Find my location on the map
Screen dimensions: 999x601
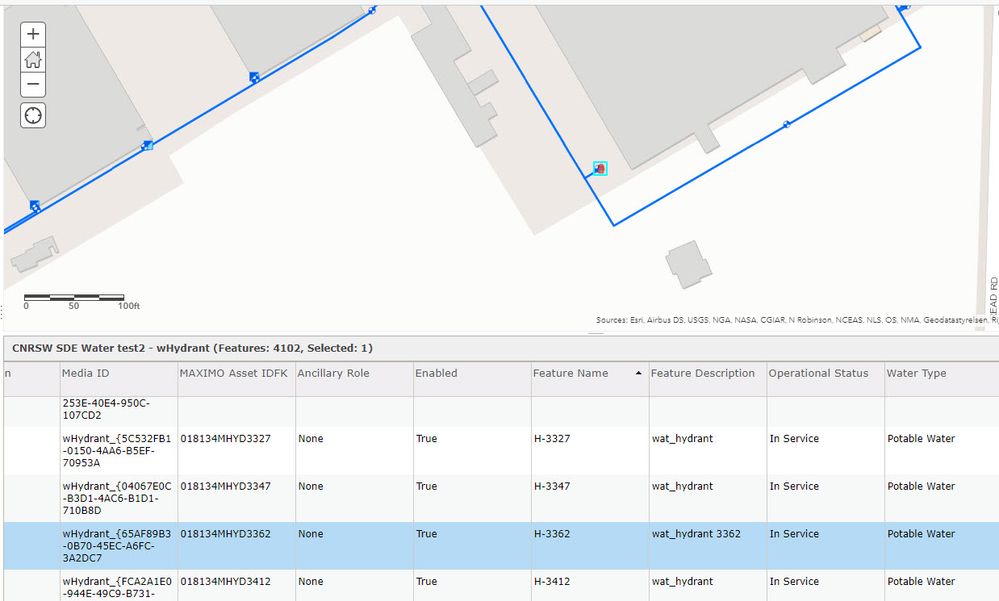(x=33, y=115)
